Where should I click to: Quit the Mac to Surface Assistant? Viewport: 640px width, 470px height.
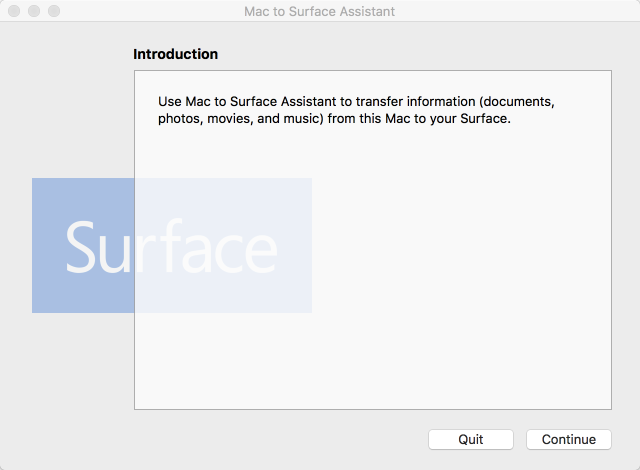tap(471, 439)
